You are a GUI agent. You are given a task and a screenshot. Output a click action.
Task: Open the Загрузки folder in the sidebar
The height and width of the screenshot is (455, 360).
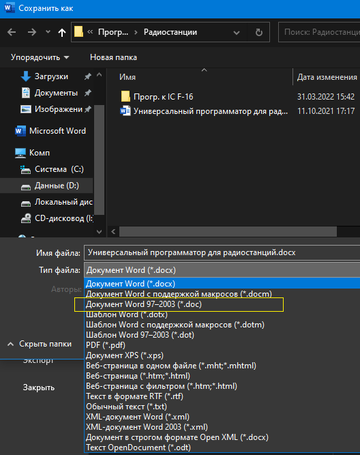tap(51, 77)
